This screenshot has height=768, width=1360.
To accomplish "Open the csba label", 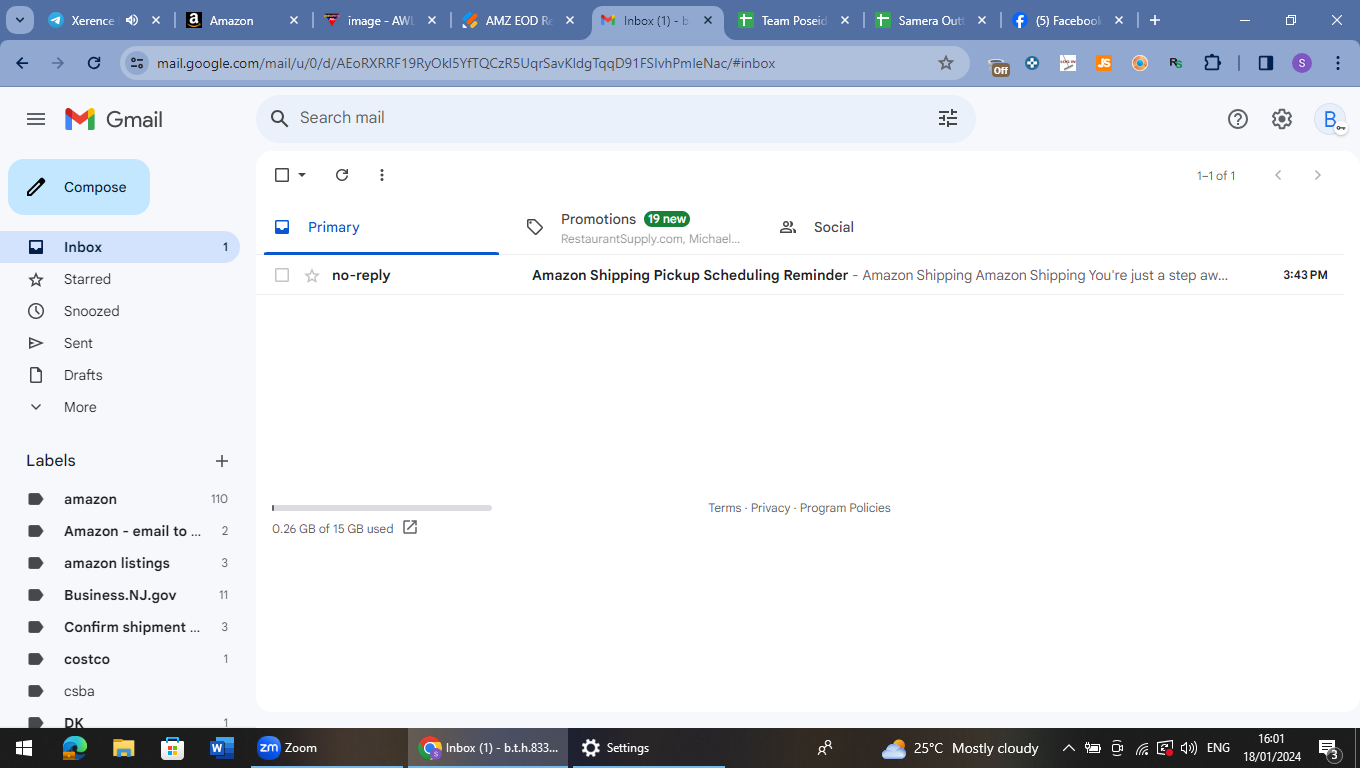I will tap(120, 691).
